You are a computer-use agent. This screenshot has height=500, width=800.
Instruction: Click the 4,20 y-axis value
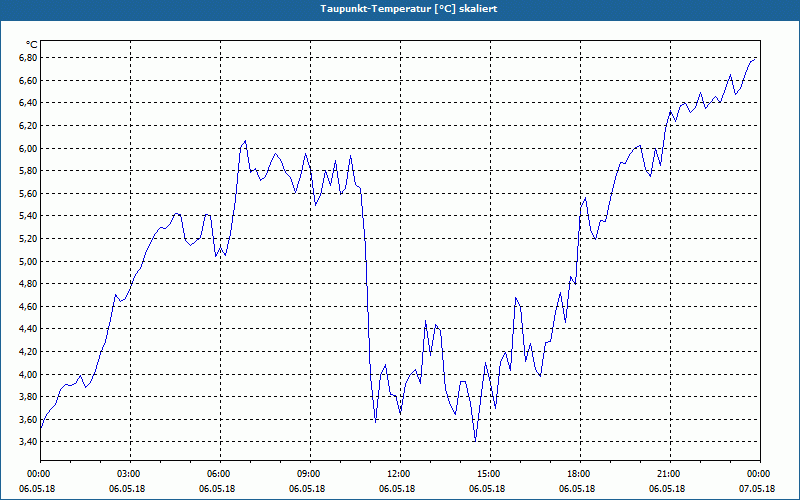coord(29,352)
